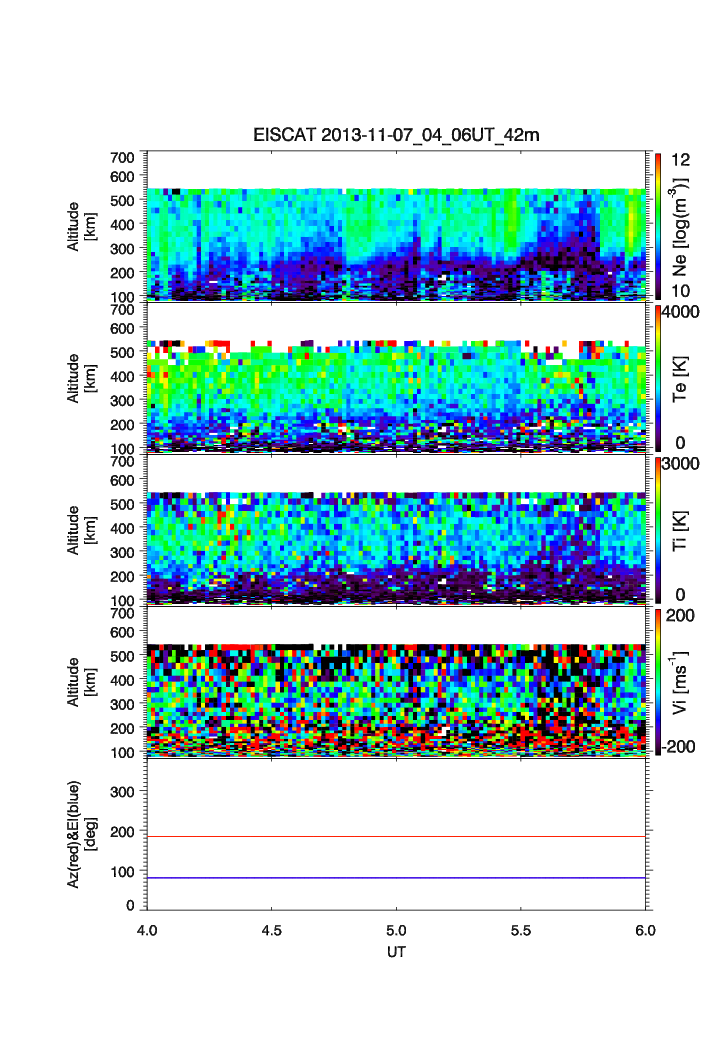Select the Ti [K] colorbar label
Image resolution: width=708 pixels, height=1062 pixels.
680,530
